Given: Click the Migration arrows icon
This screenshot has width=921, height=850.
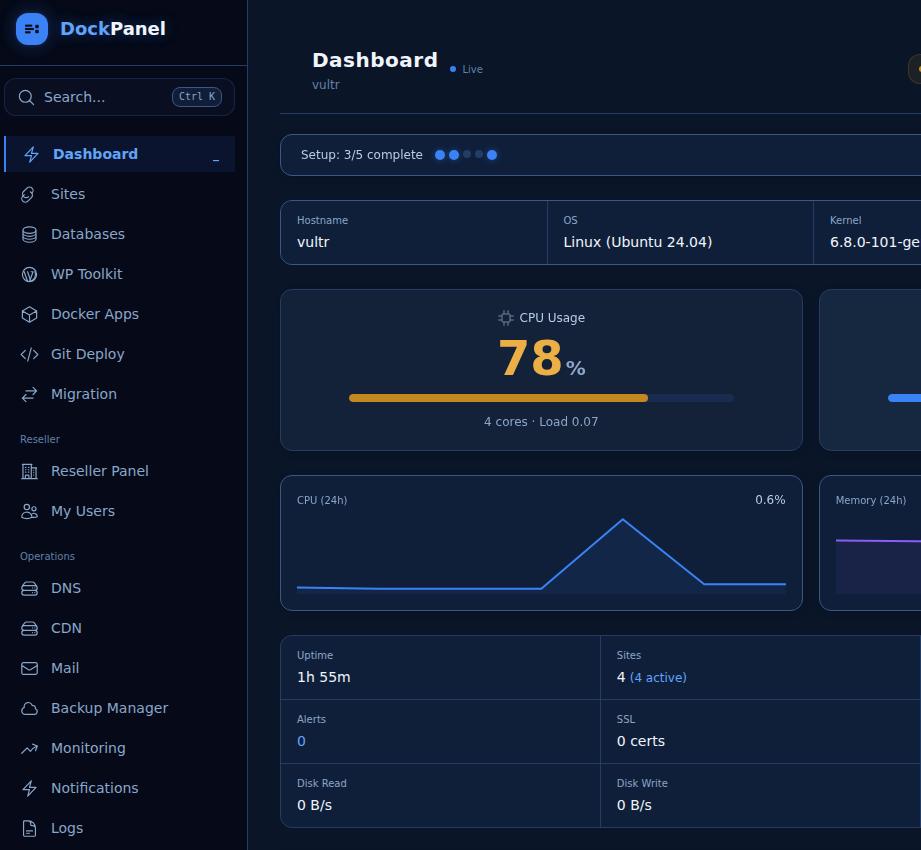Looking at the screenshot, I should coord(29,394).
